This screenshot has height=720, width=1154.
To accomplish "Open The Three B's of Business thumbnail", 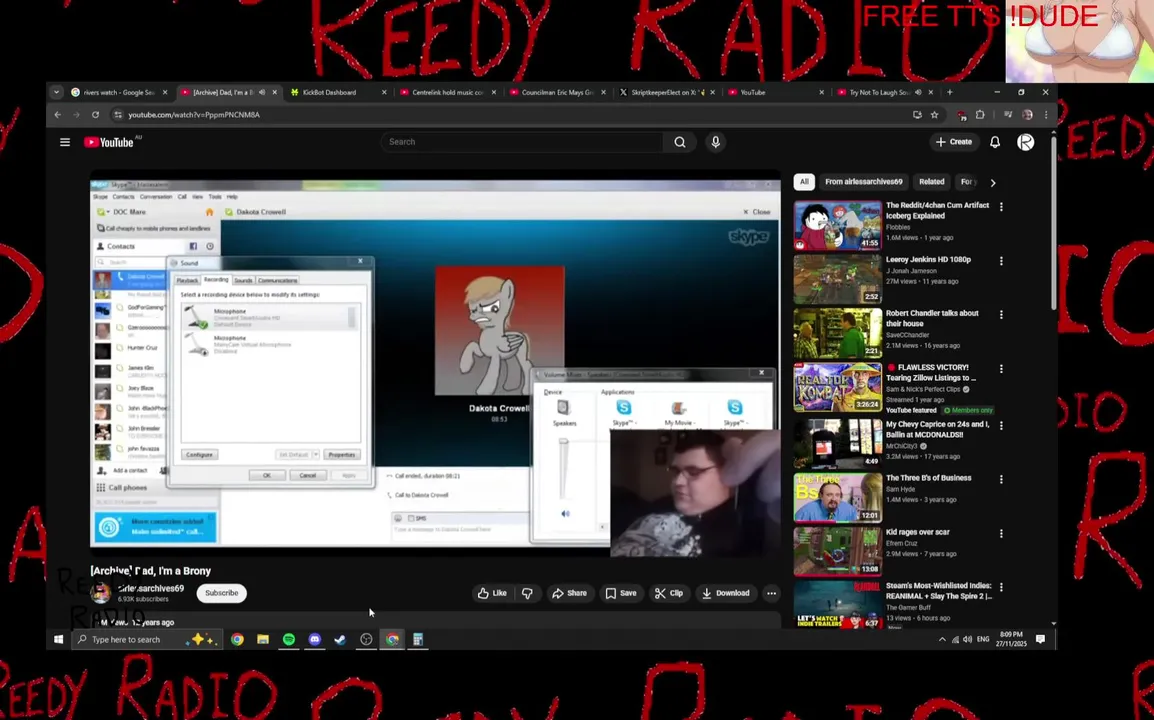I will pyautogui.click(x=838, y=497).
